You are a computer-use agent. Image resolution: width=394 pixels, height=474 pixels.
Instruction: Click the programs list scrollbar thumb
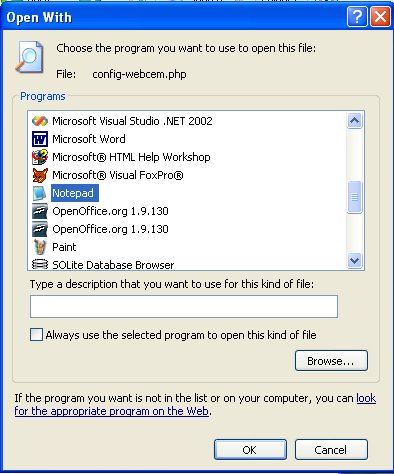tap(354, 197)
